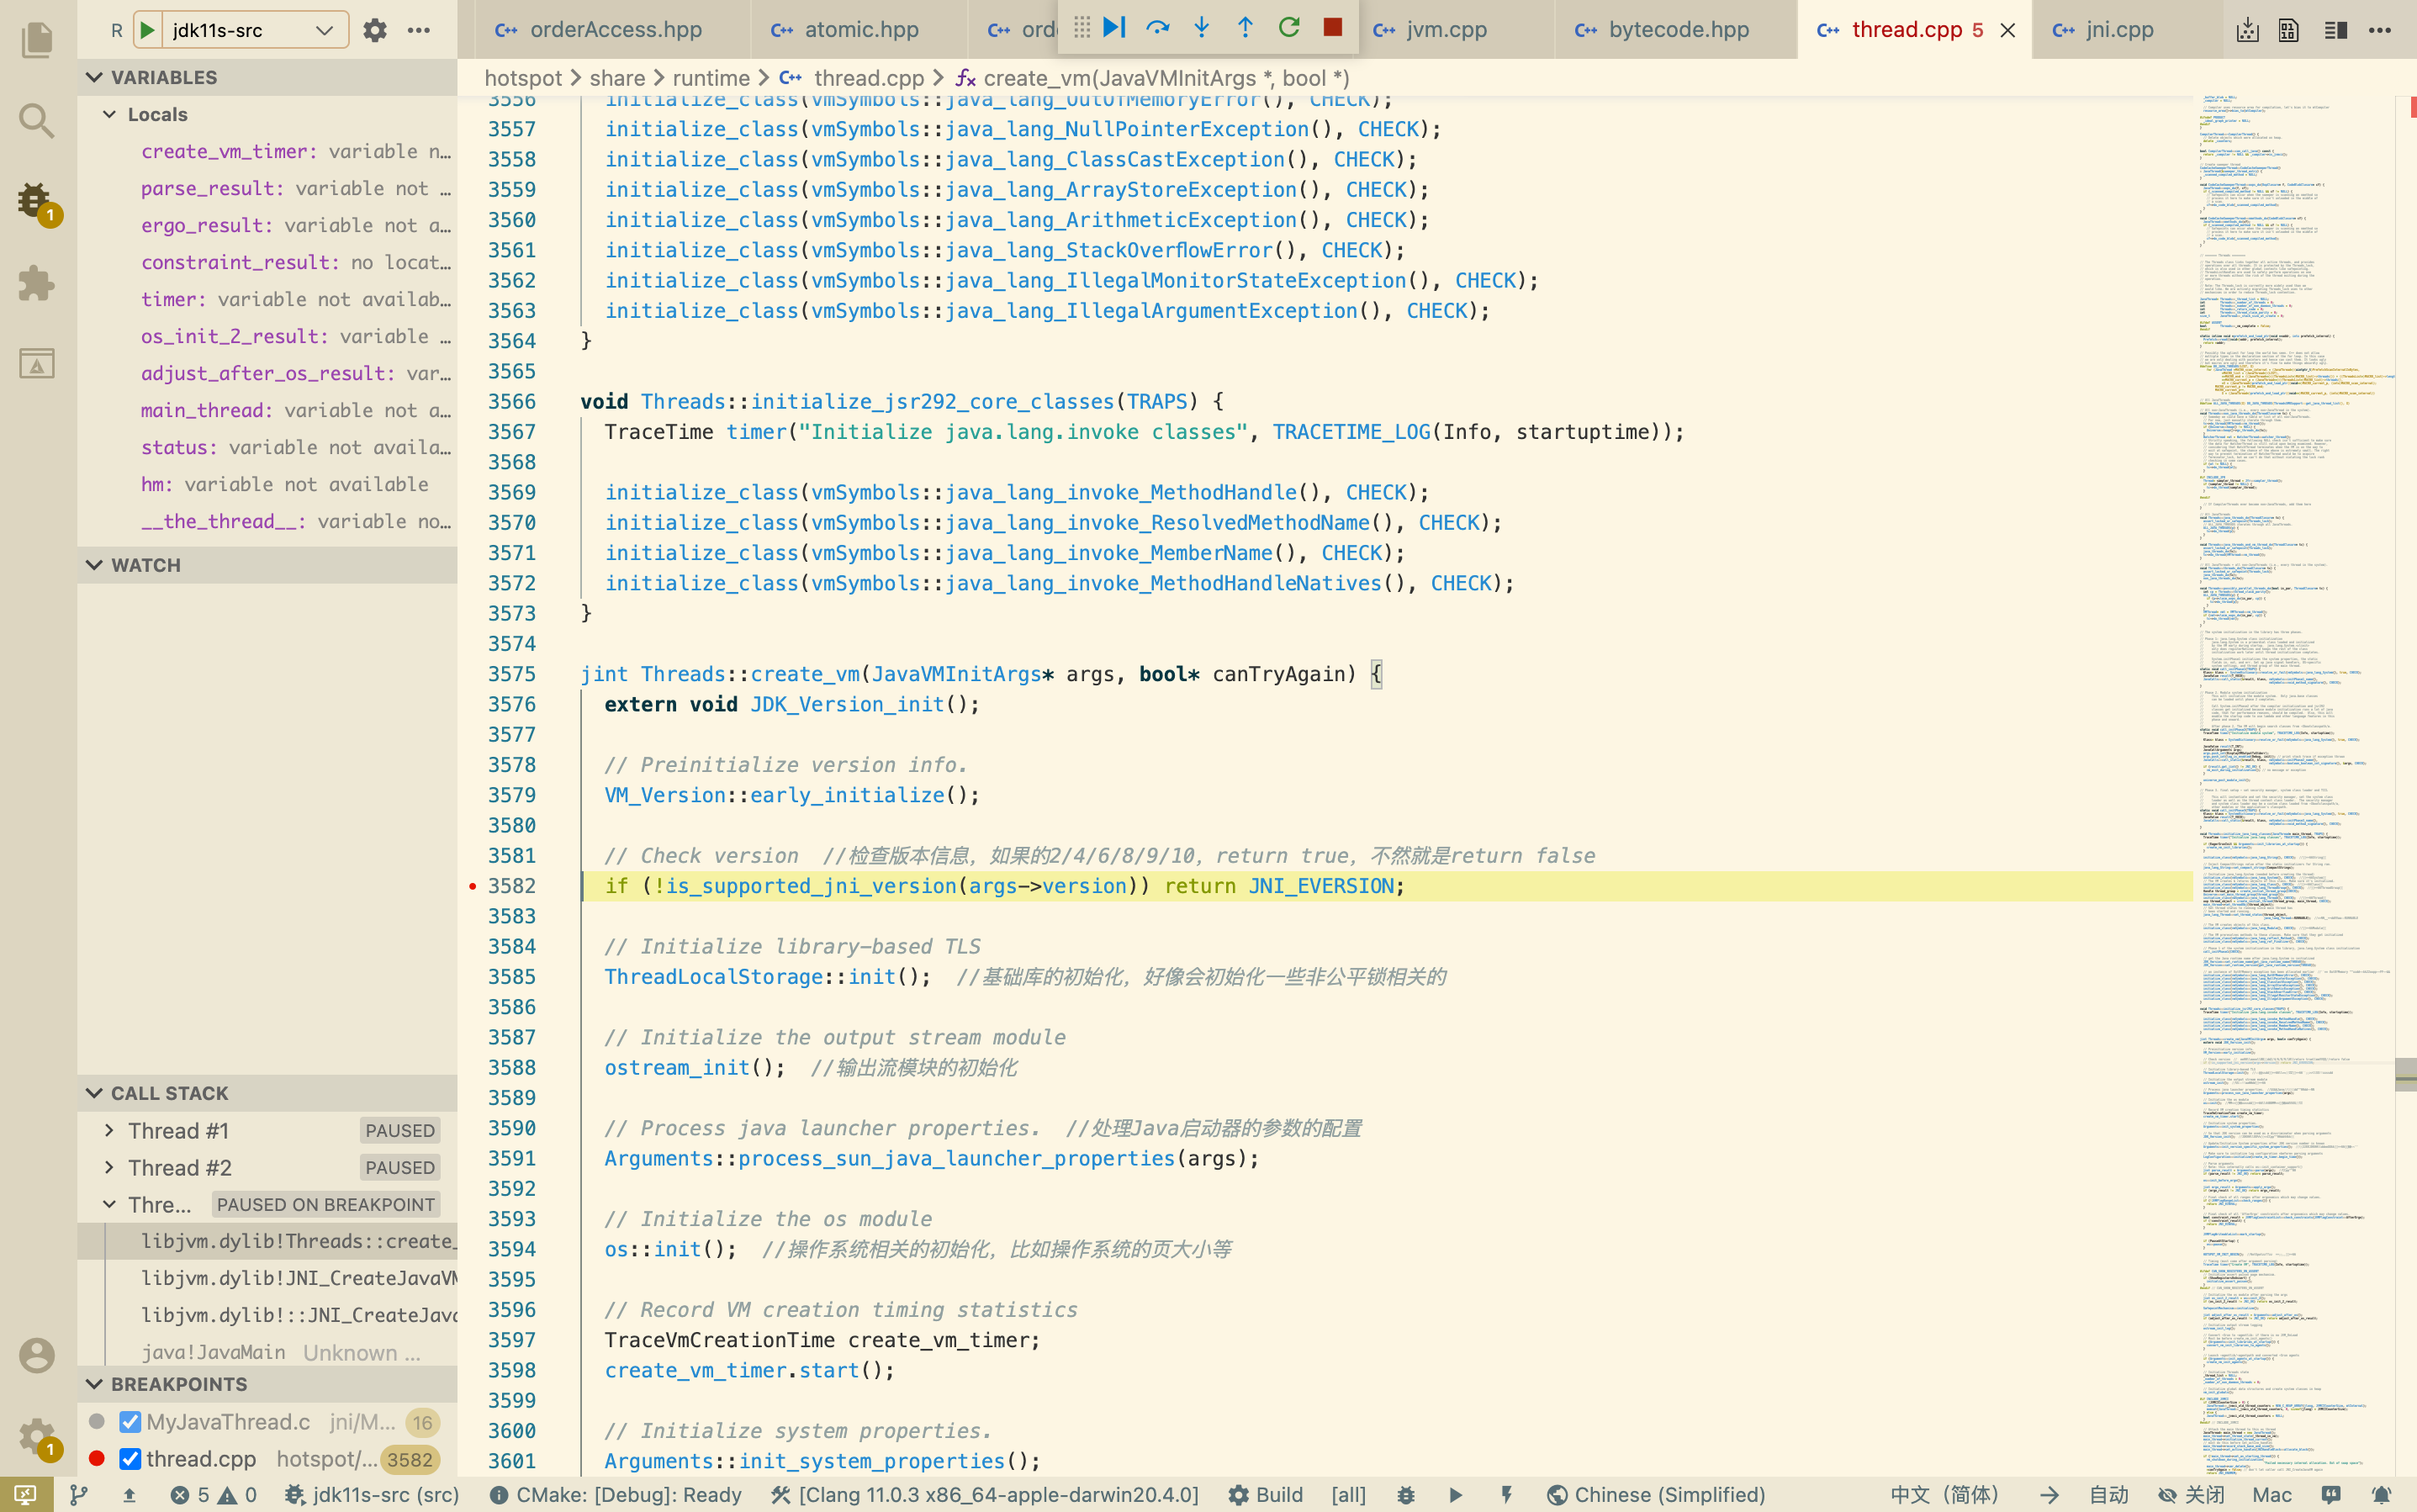This screenshot has height=1512, width=2417.
Task: Click the hotspot breadcrumb segment
Action: (523, 78)
